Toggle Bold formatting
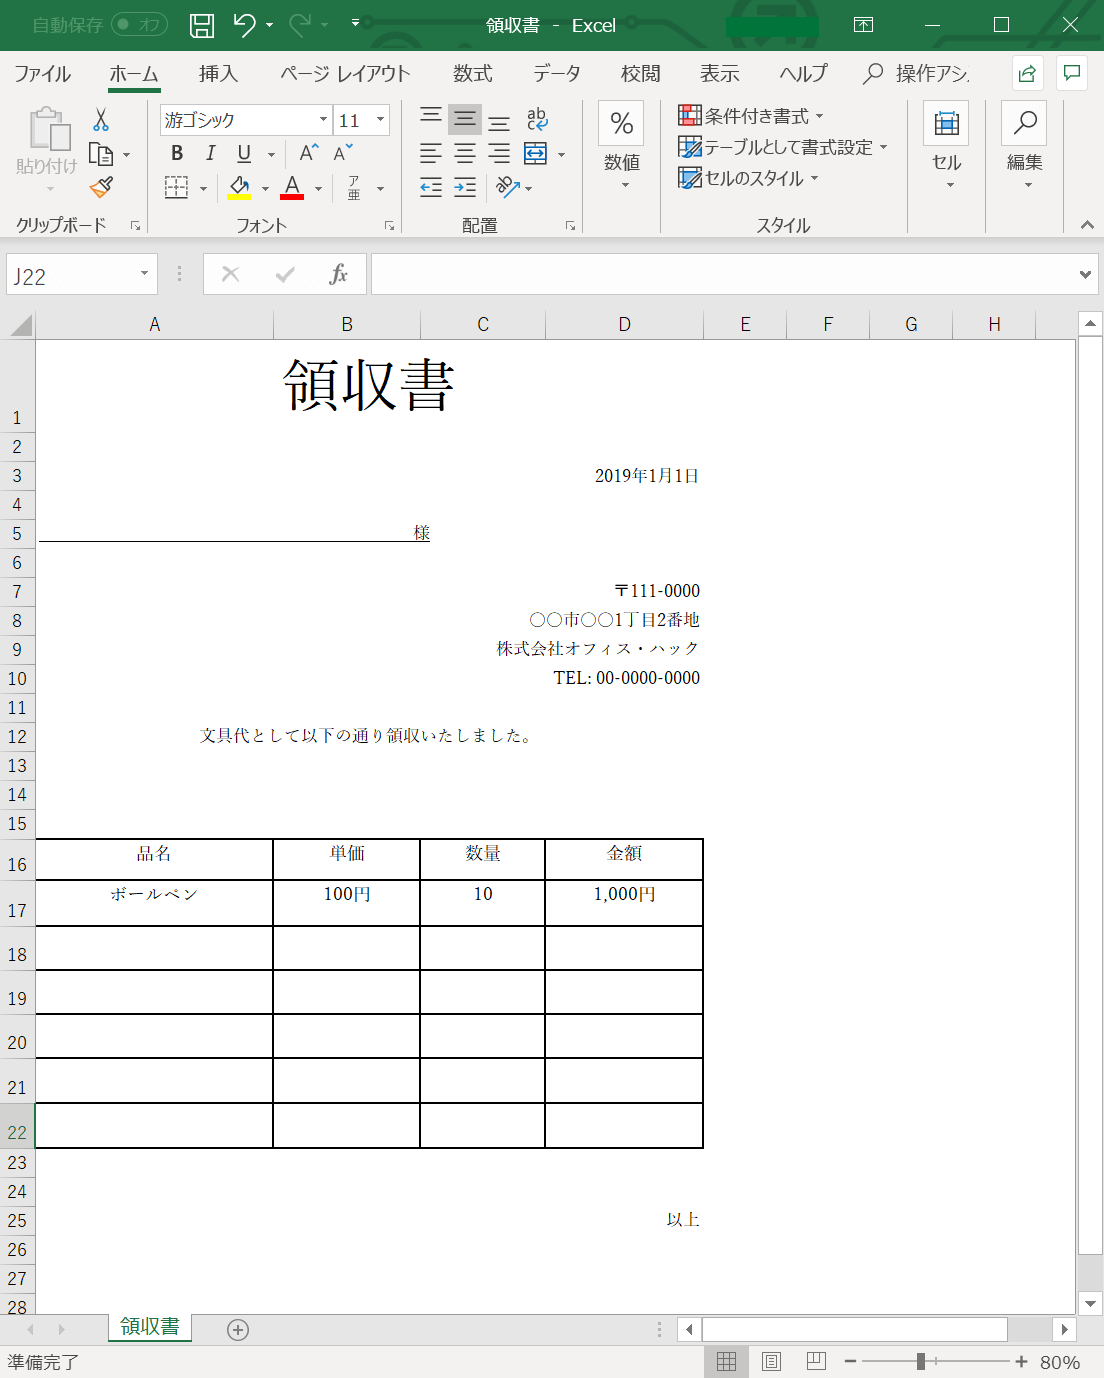 coord(177,153)
